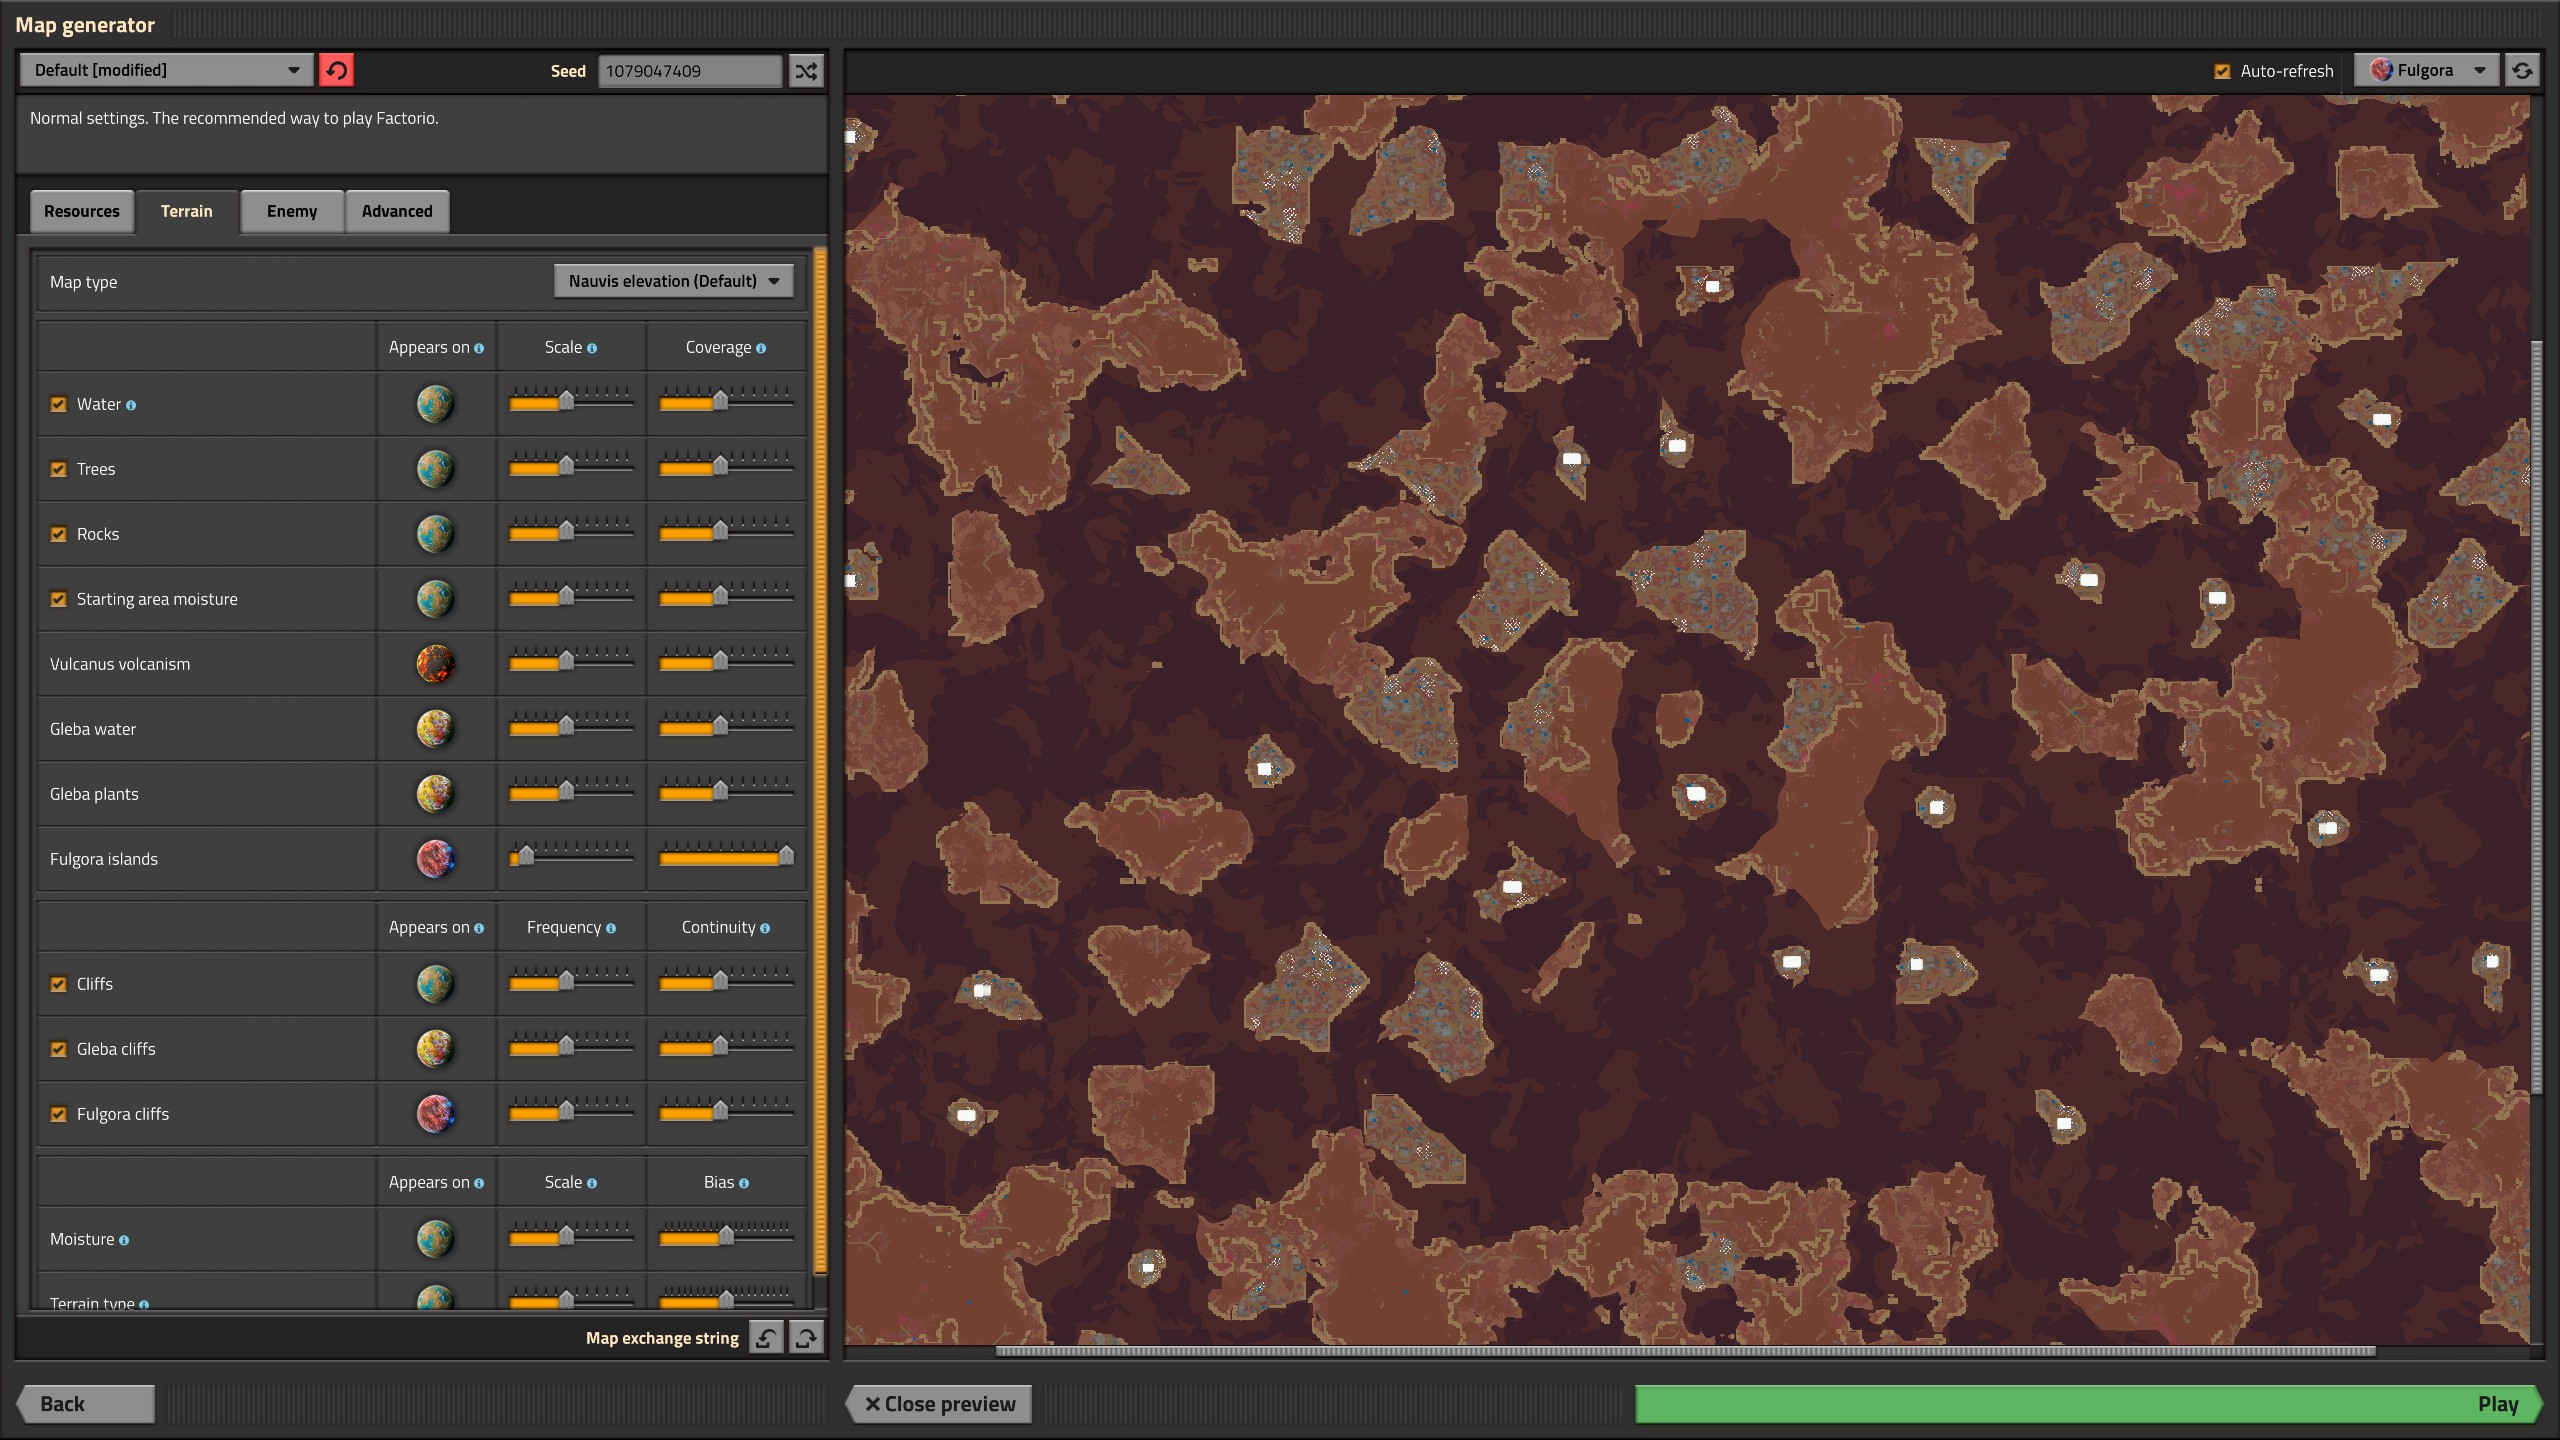Viewport: 2560px width, 1440px height.
Task: Click the Gleba water Coverage slider
Action: coord(726,726)
